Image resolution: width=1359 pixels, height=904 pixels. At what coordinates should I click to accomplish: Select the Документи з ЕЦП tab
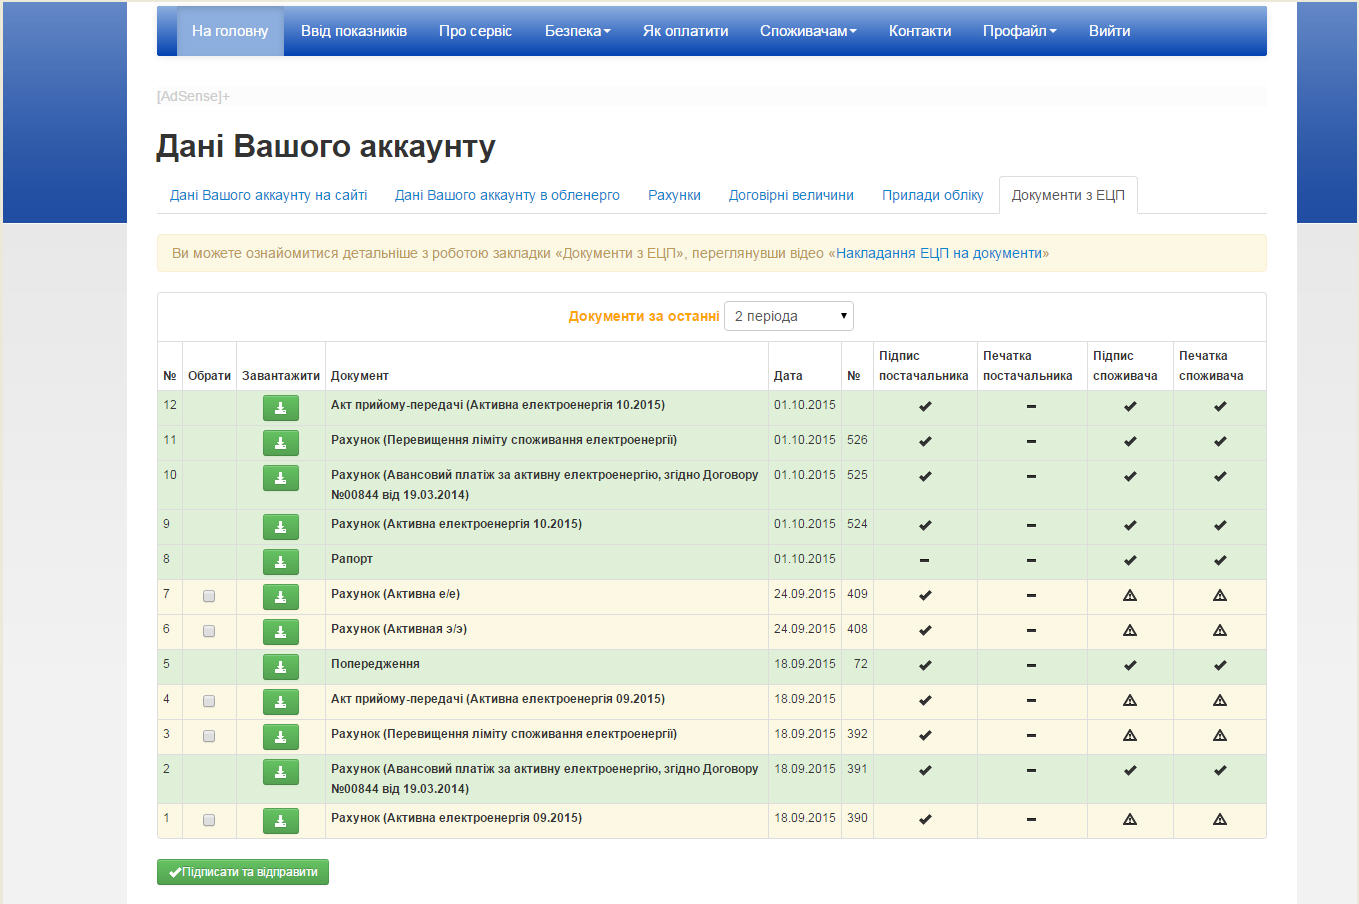[1068, 195]
